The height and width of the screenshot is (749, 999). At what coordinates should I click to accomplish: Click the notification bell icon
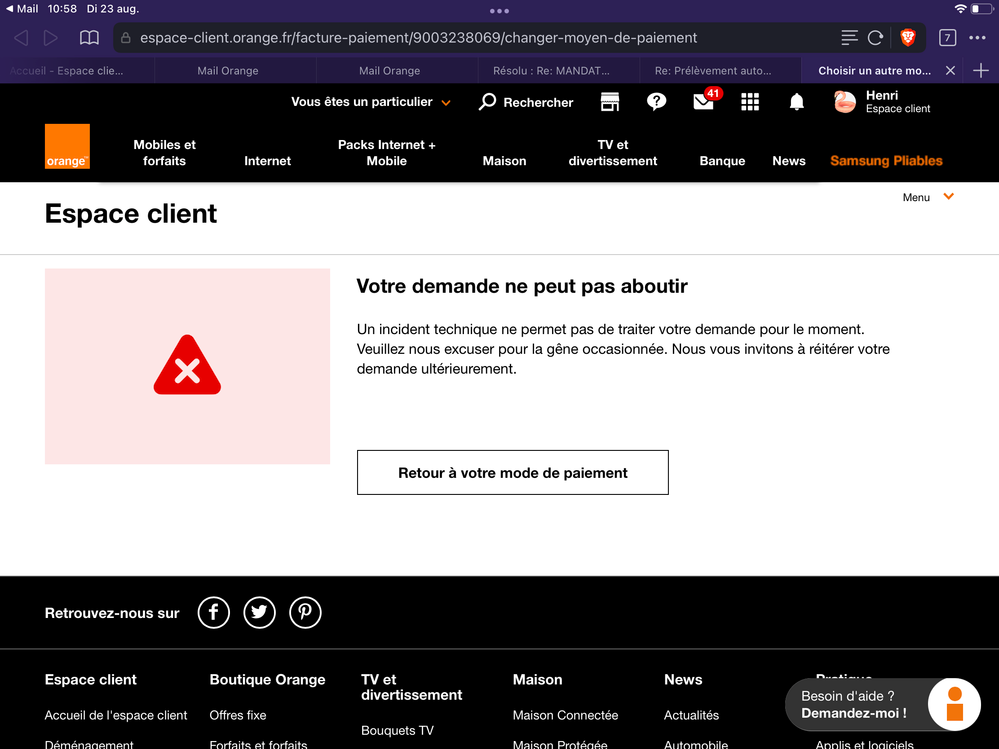796,102
